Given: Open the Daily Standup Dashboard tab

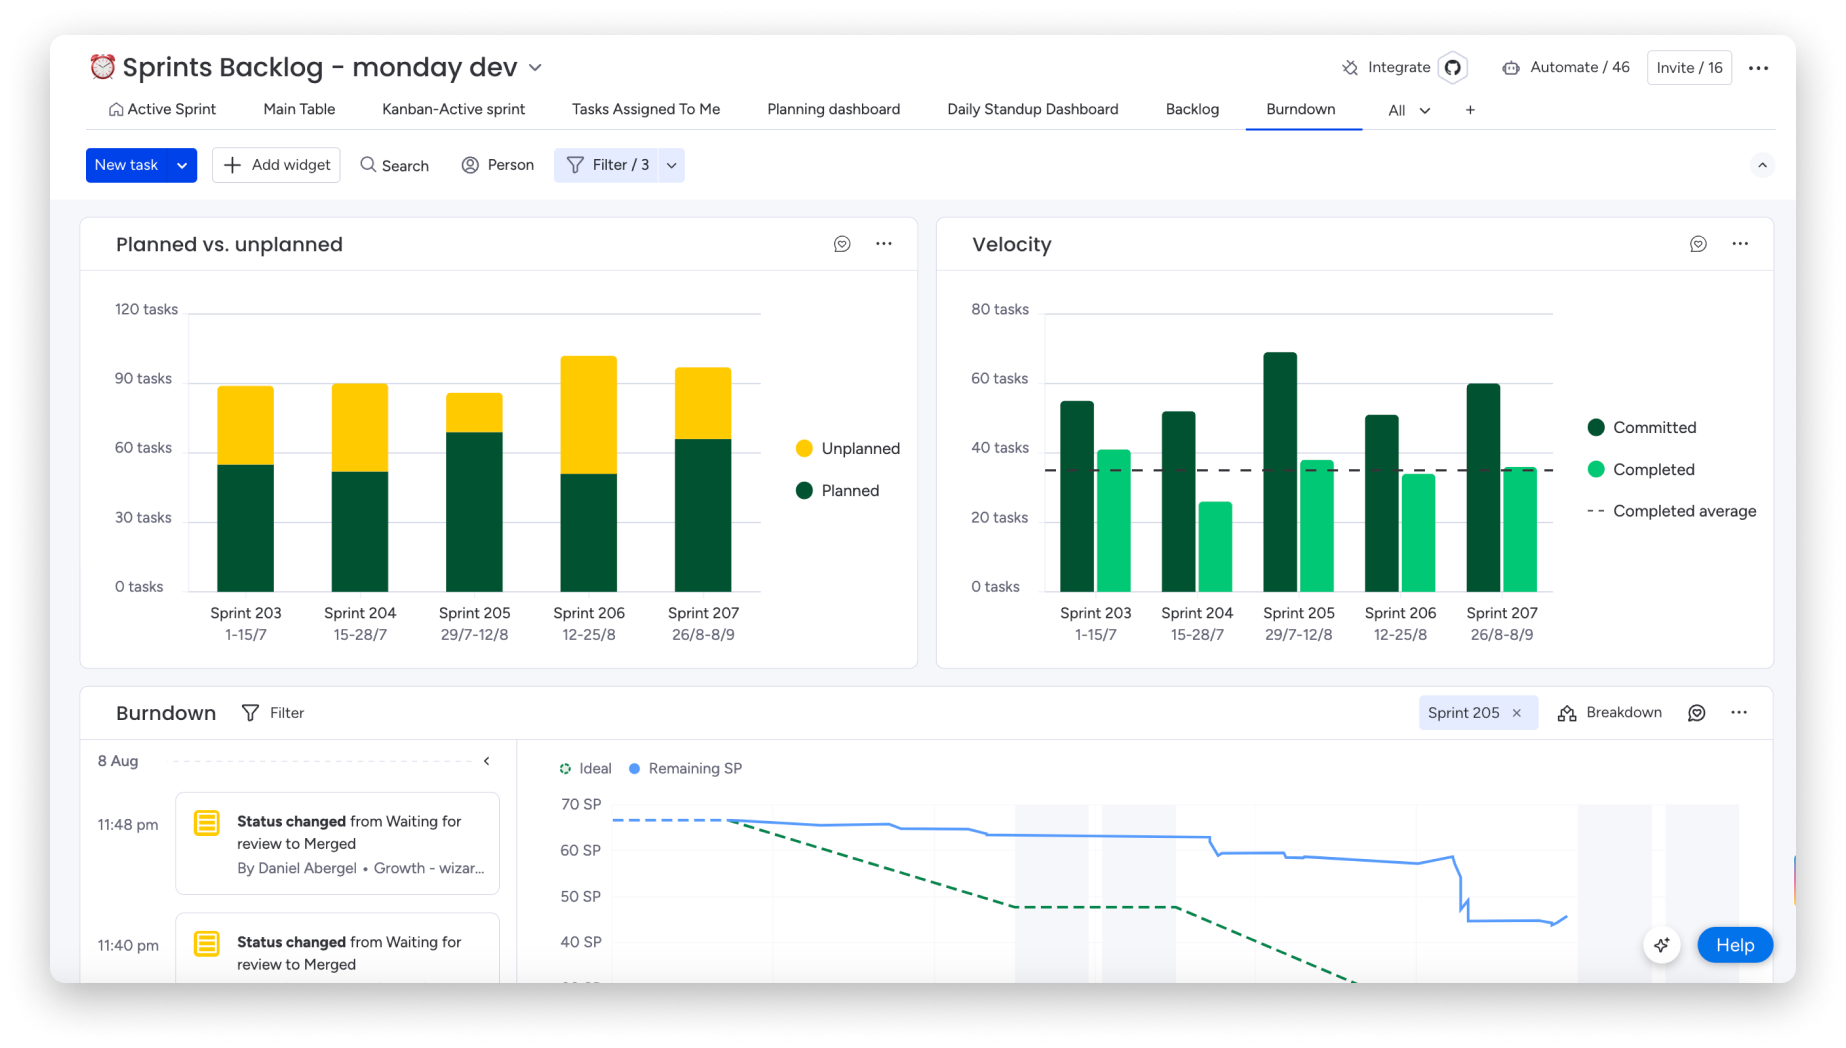Looking at the screenshot, I should pos(1032,109).
